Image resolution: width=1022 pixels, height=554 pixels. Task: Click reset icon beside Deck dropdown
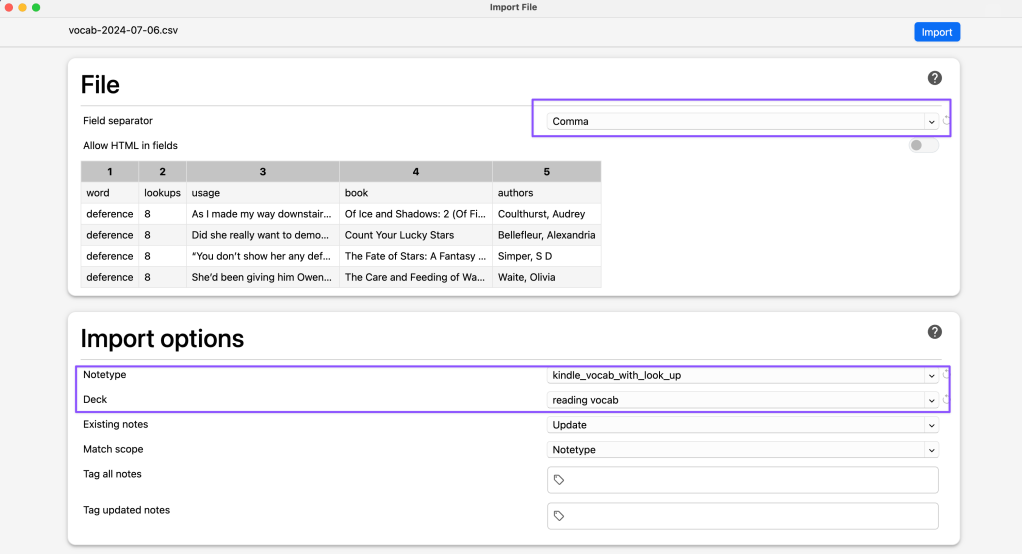(x=946, y=400)
